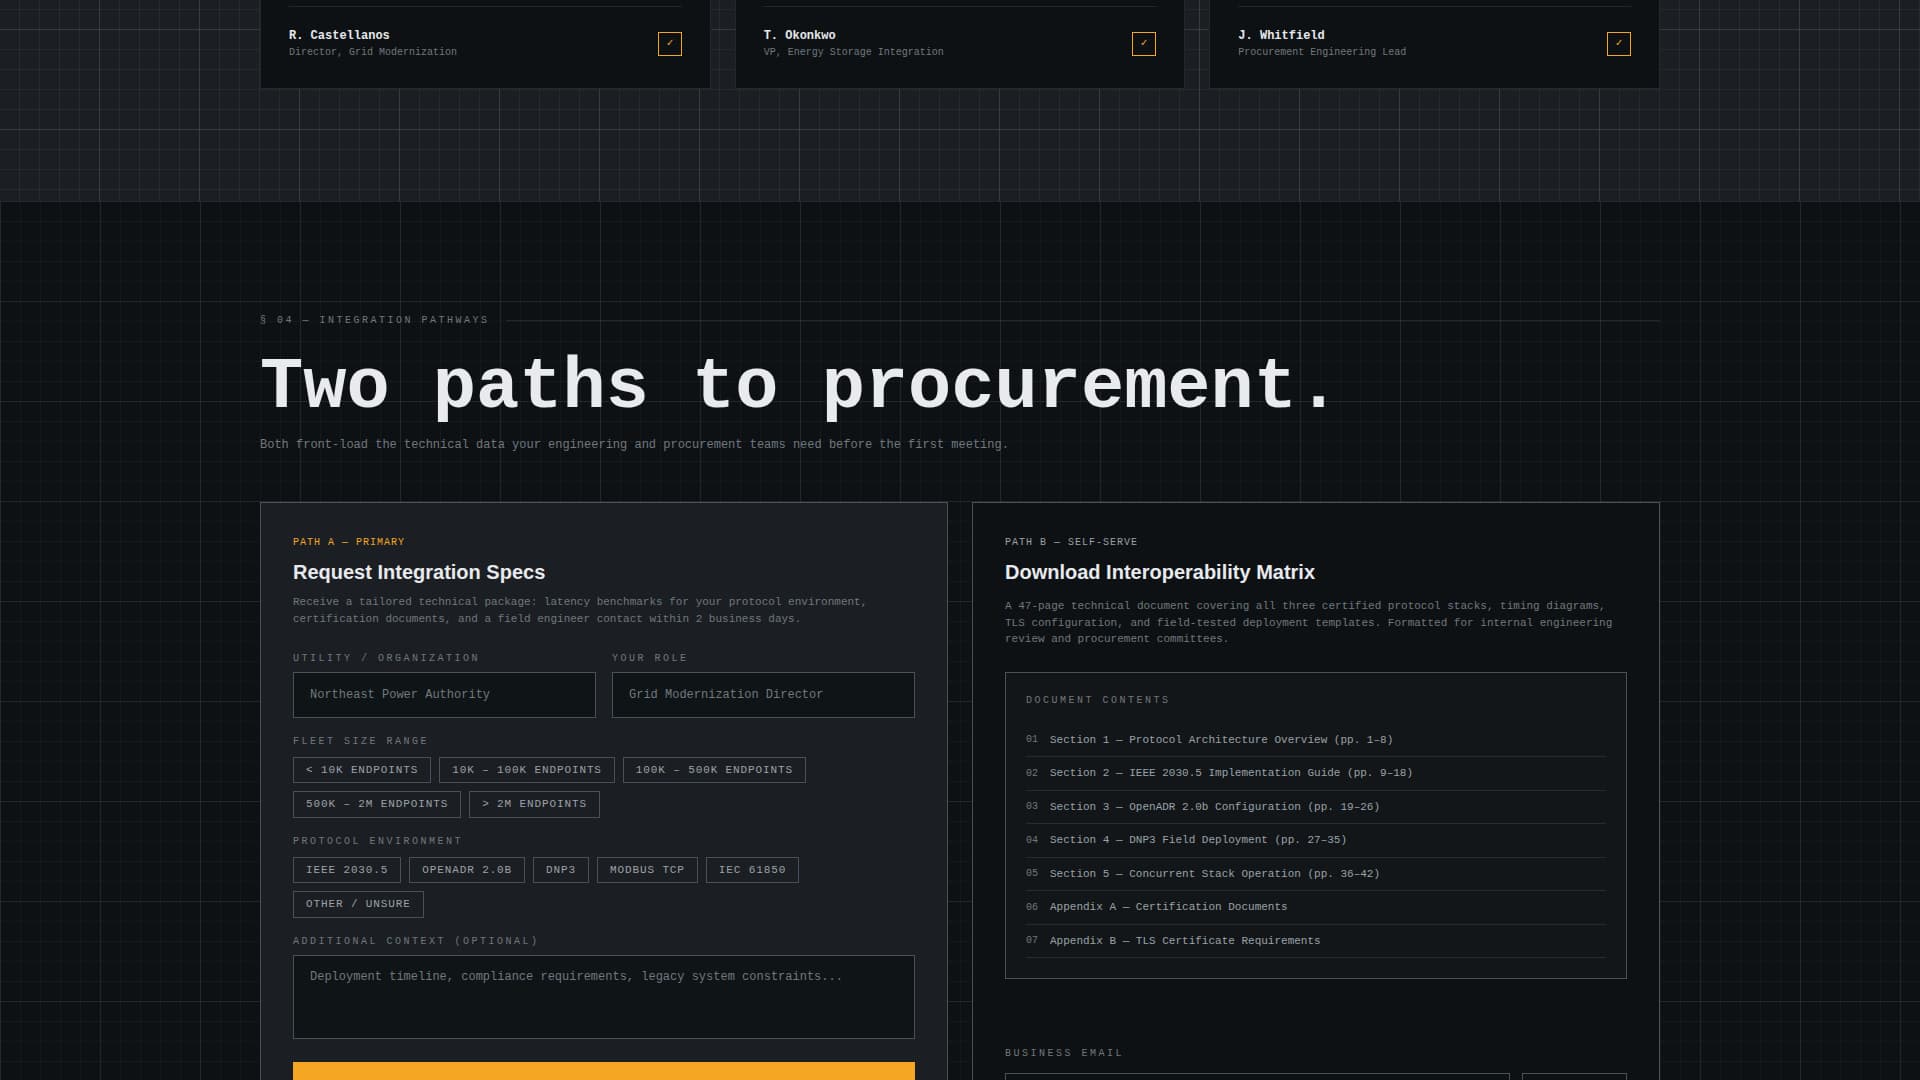The height and width of the screenshot is (1080, 1920).
Task: Toggle the "DNP3" protocol selection
Action: [x=560, y=870]
